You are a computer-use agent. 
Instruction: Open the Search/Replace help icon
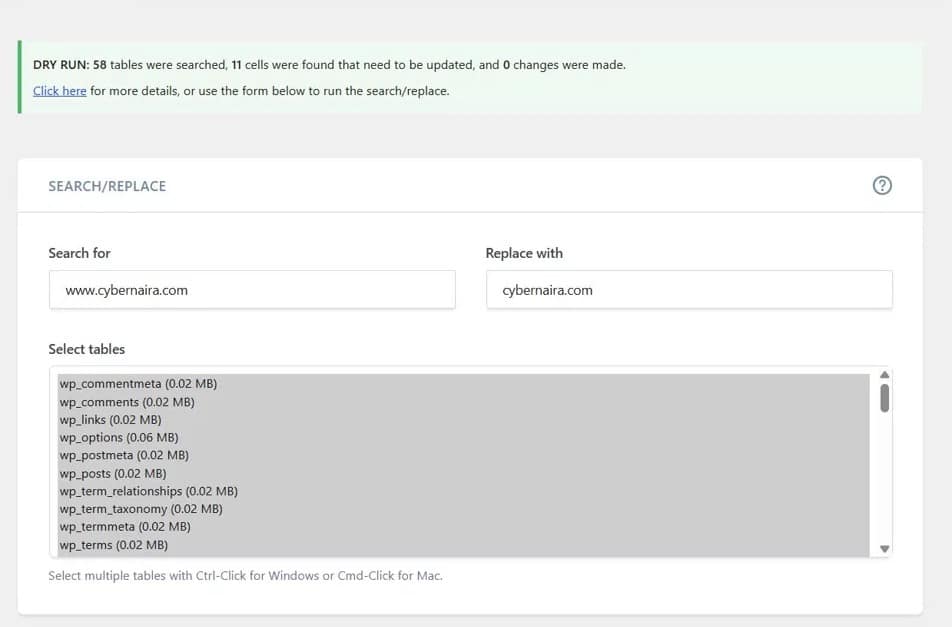point(882,185)
